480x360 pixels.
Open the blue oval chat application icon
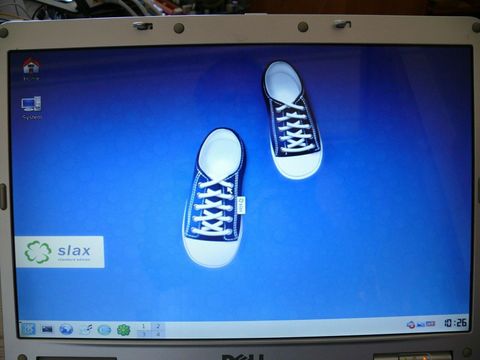pyautogui.click(x=104, y=330)
